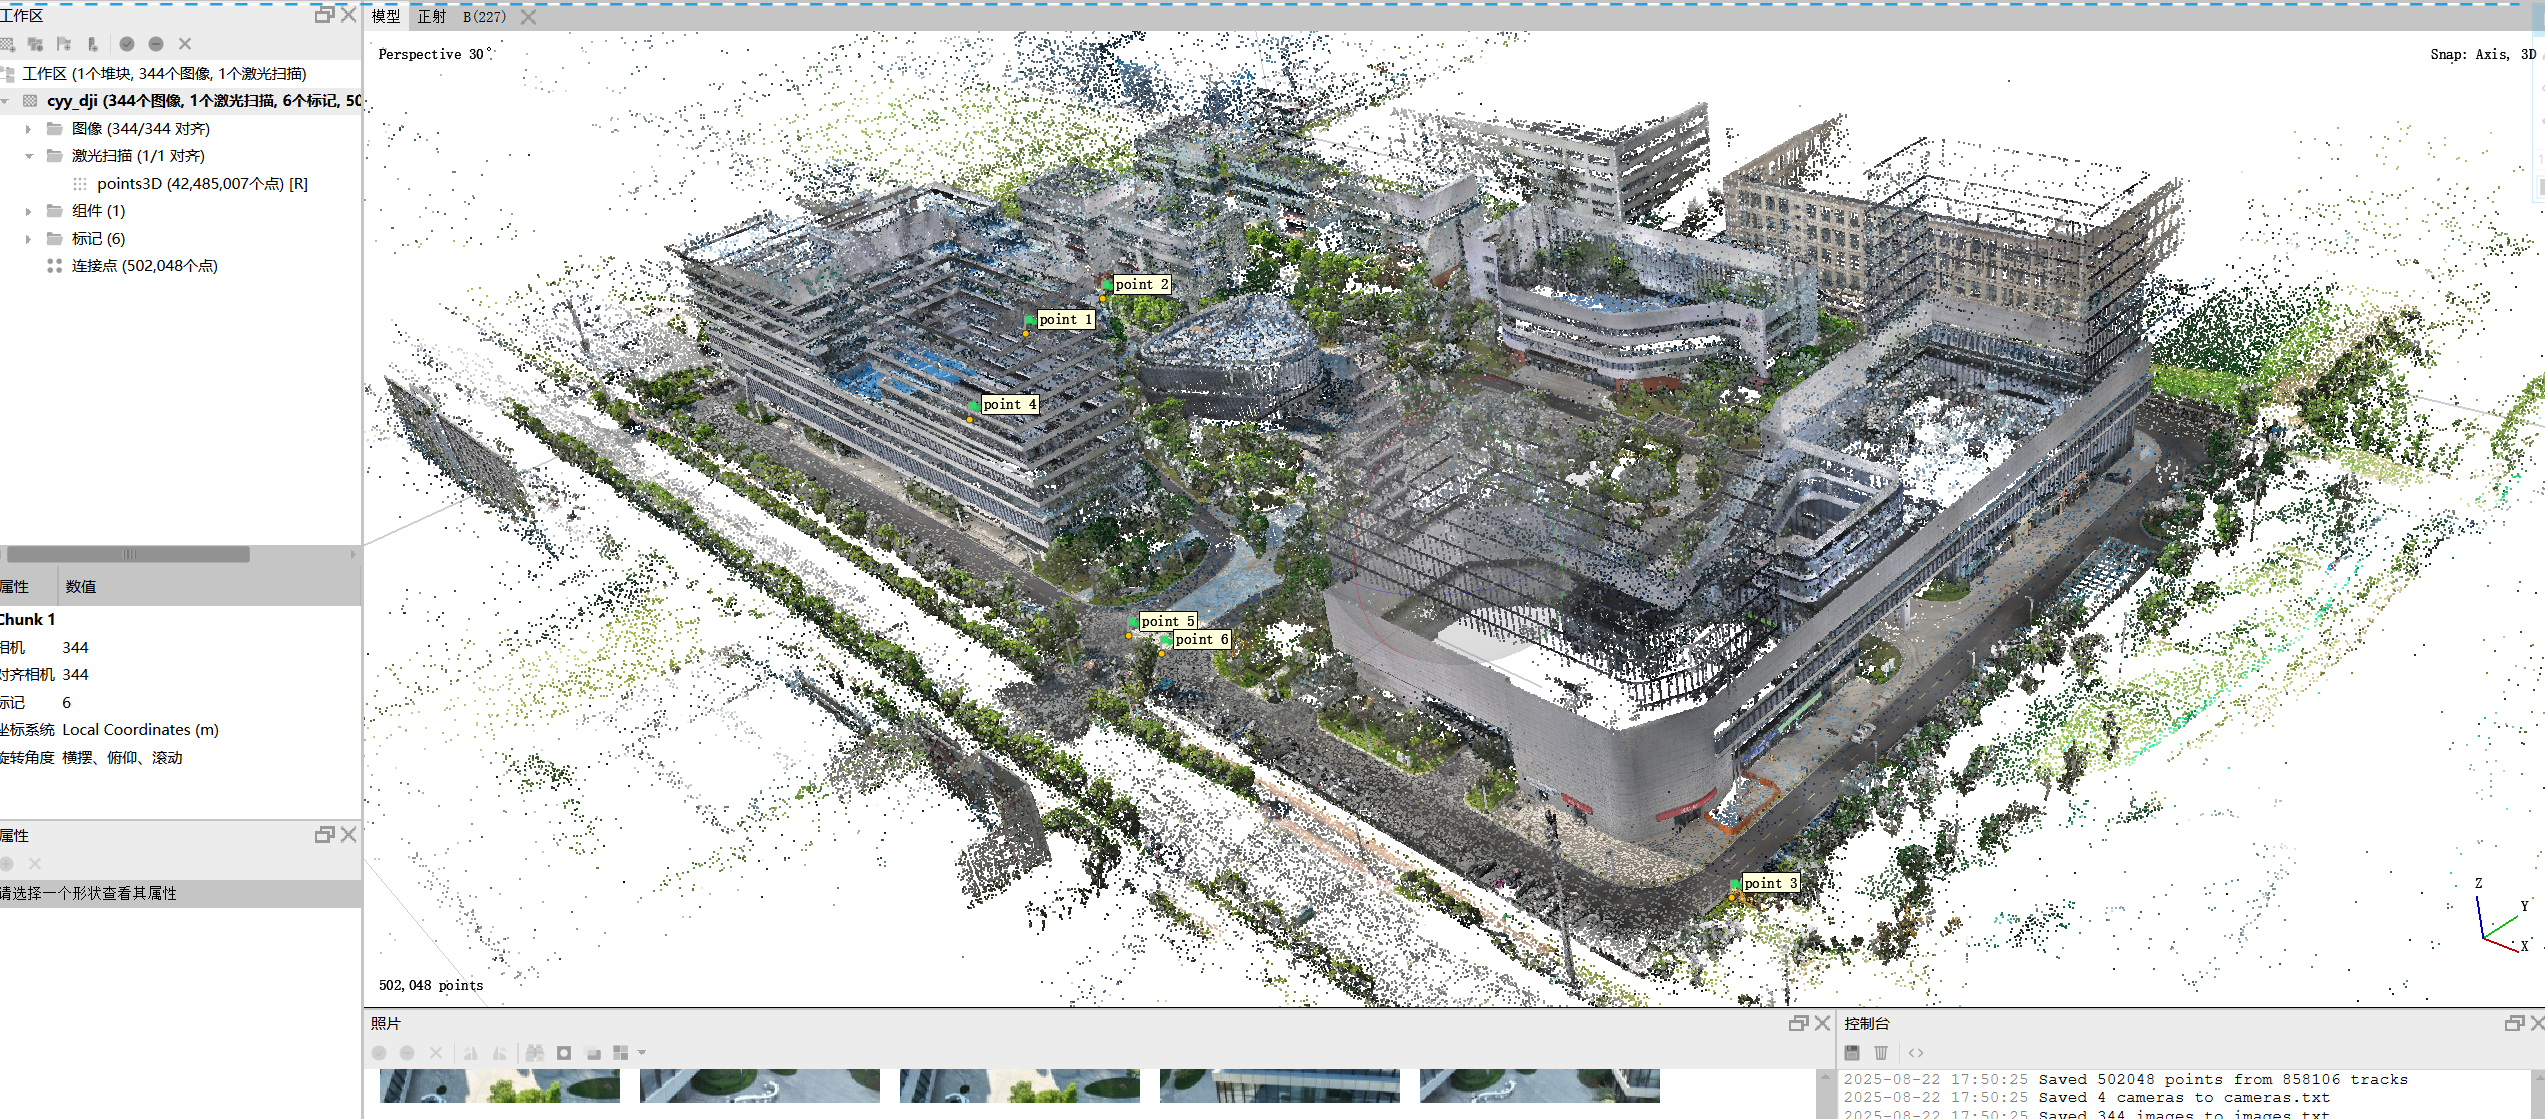
Task: Click Reset Filter binoculars icon in Photos
Action: [535, 1052]
